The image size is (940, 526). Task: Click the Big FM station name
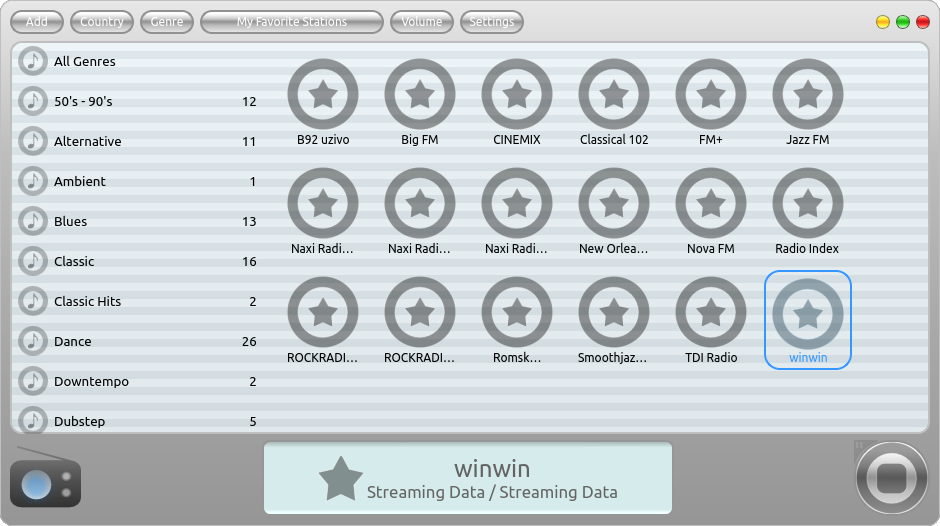tap(420, 140)
